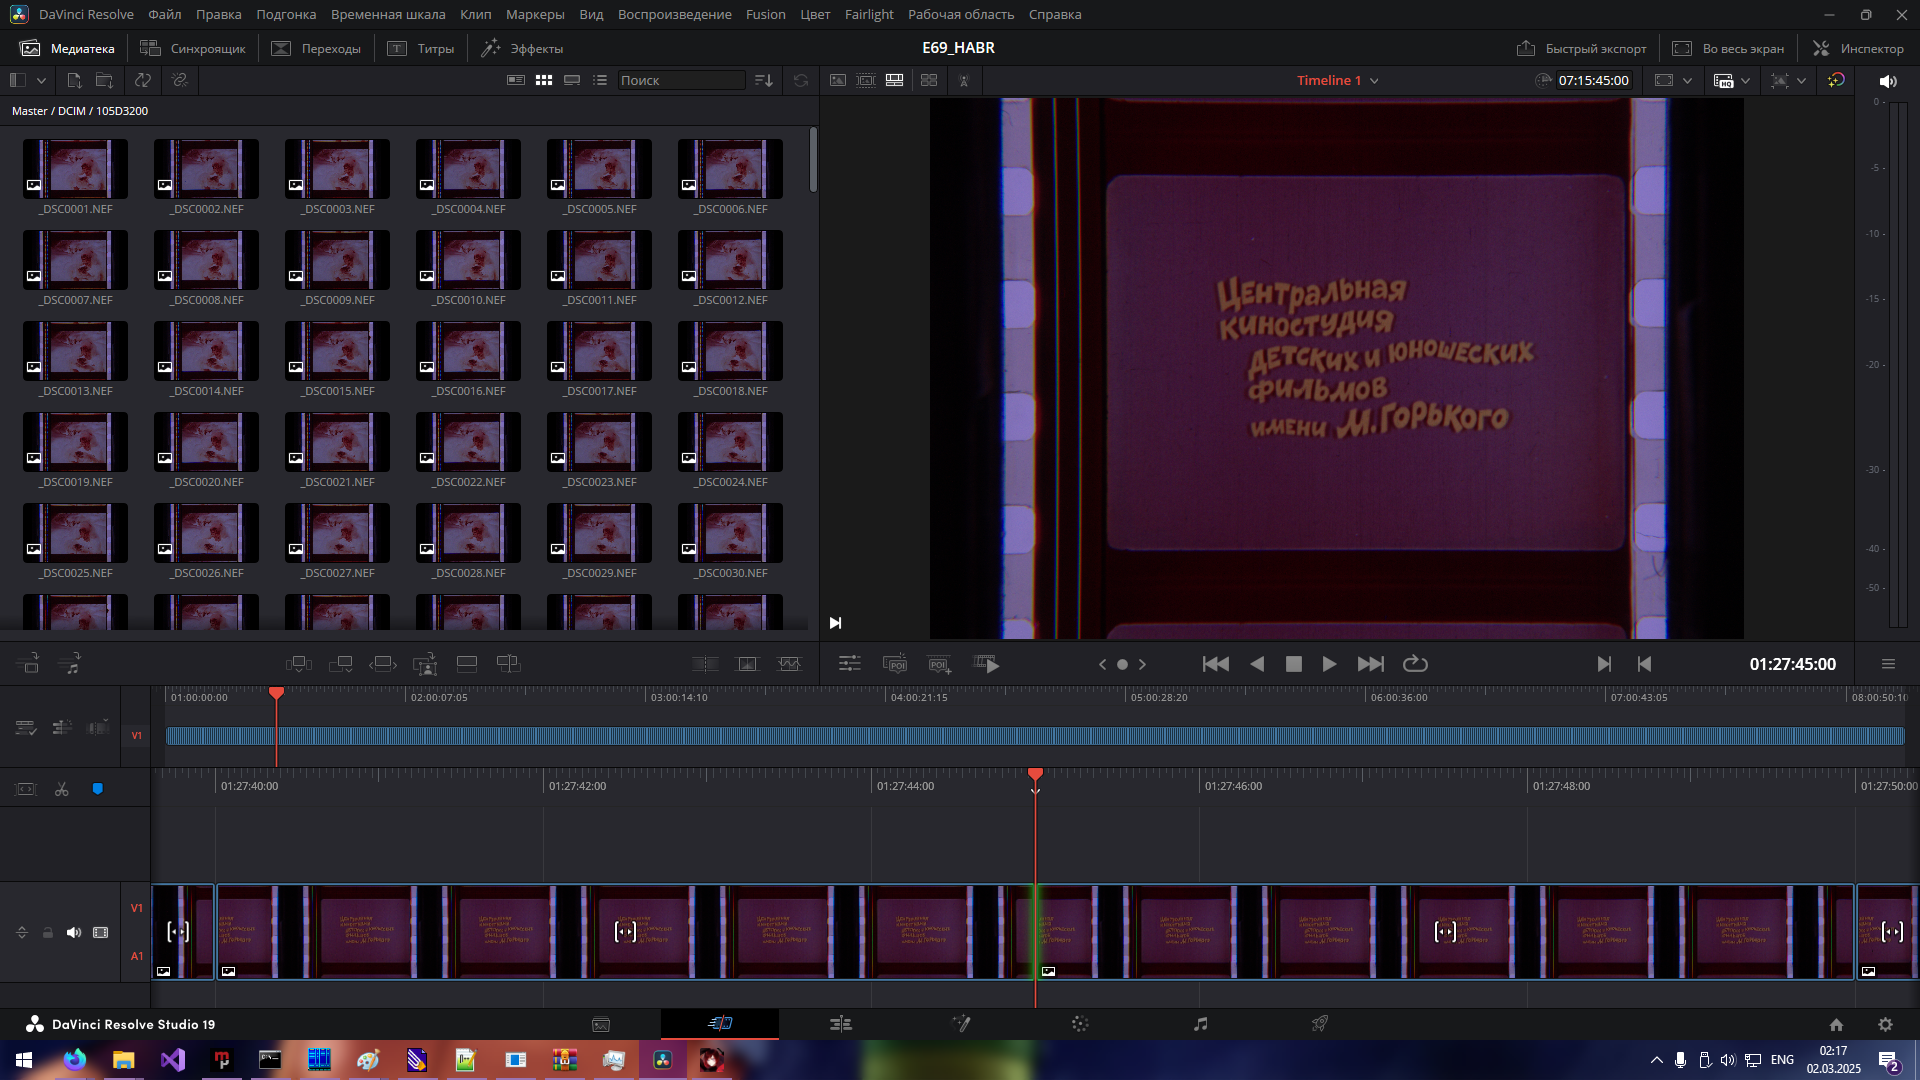Open the Fairlight page music note icon
The width and height of the screenshot is (1920, 1080).
point(1200,1024)
